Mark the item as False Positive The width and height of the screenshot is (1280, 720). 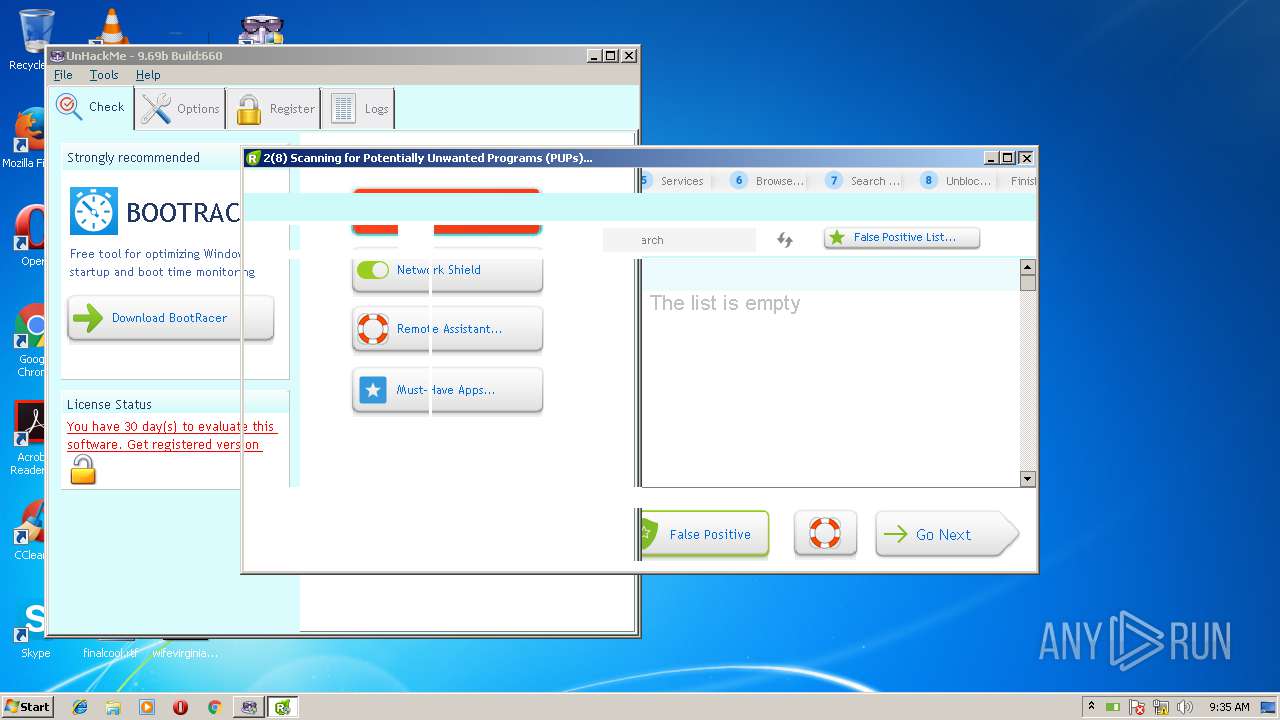703,534
